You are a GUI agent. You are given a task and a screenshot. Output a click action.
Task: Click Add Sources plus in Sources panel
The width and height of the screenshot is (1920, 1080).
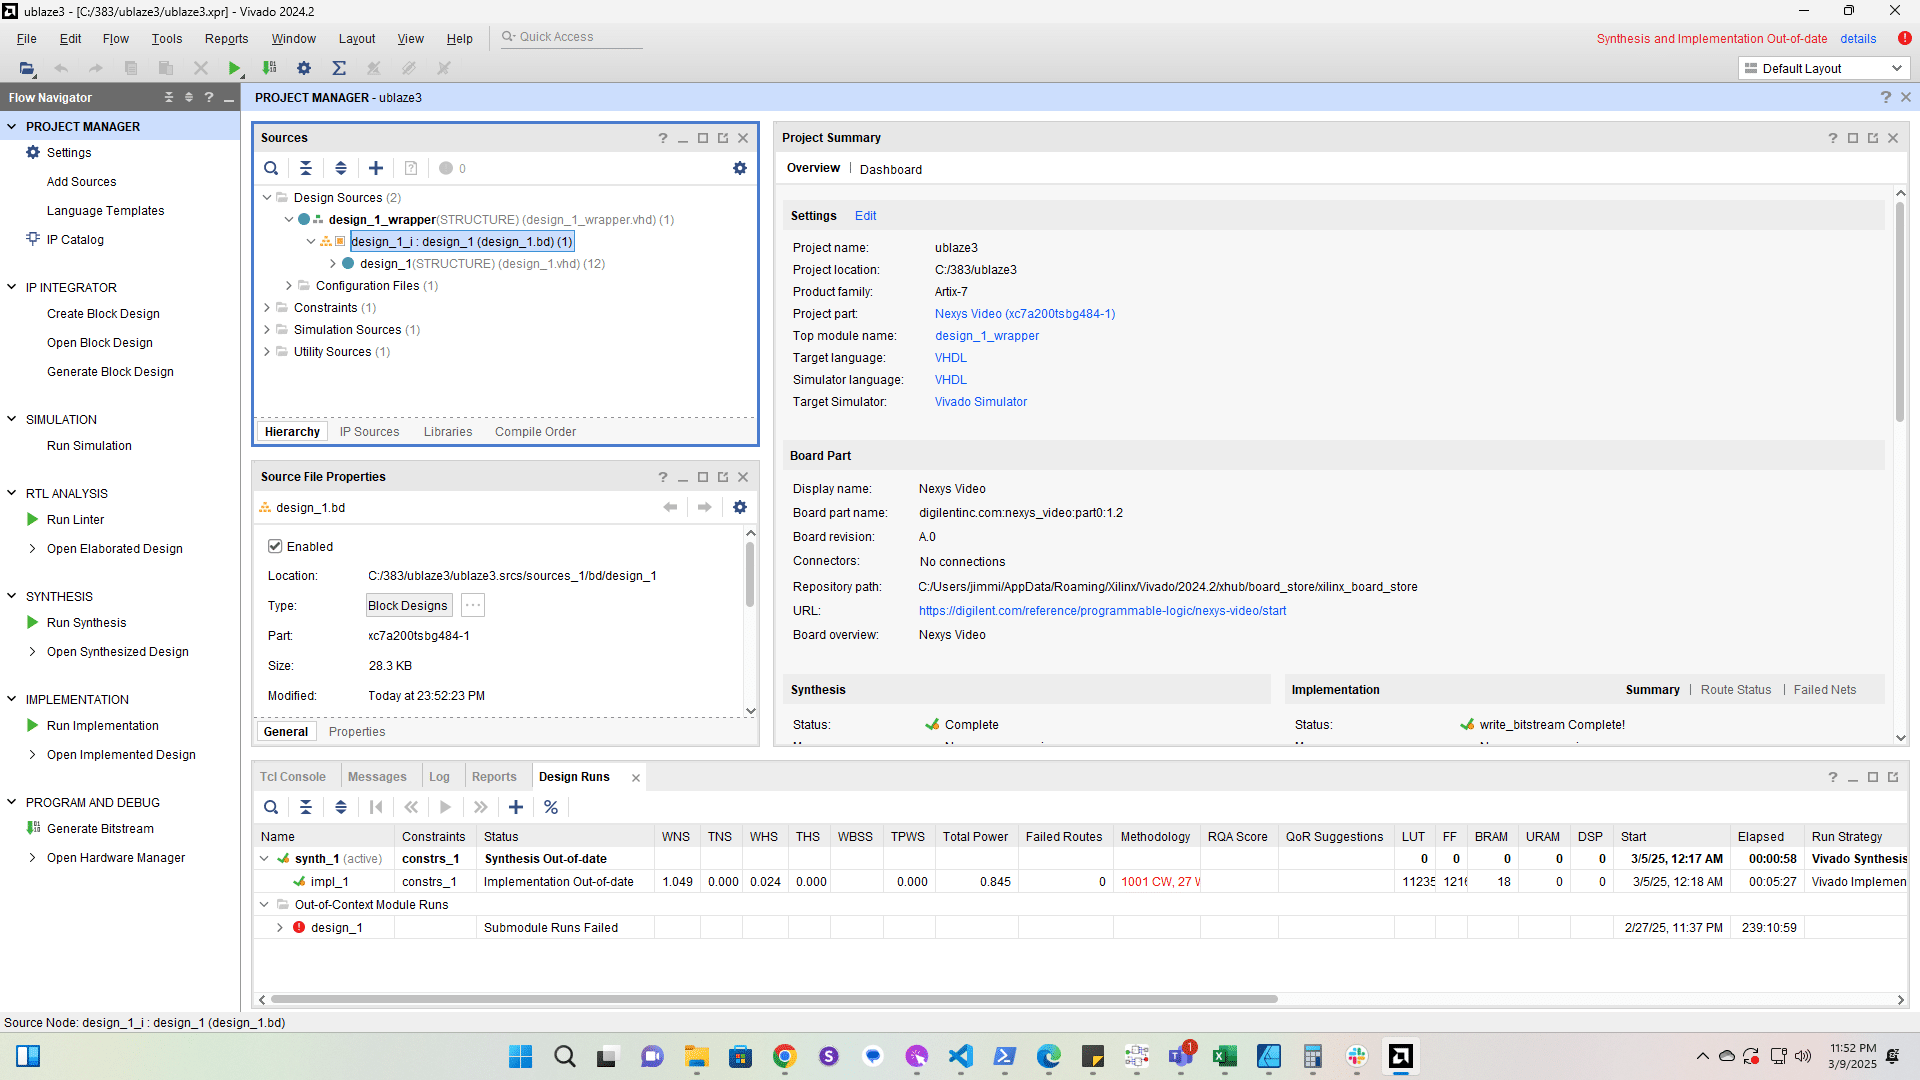pyautogui.click(x=376, y=168)
